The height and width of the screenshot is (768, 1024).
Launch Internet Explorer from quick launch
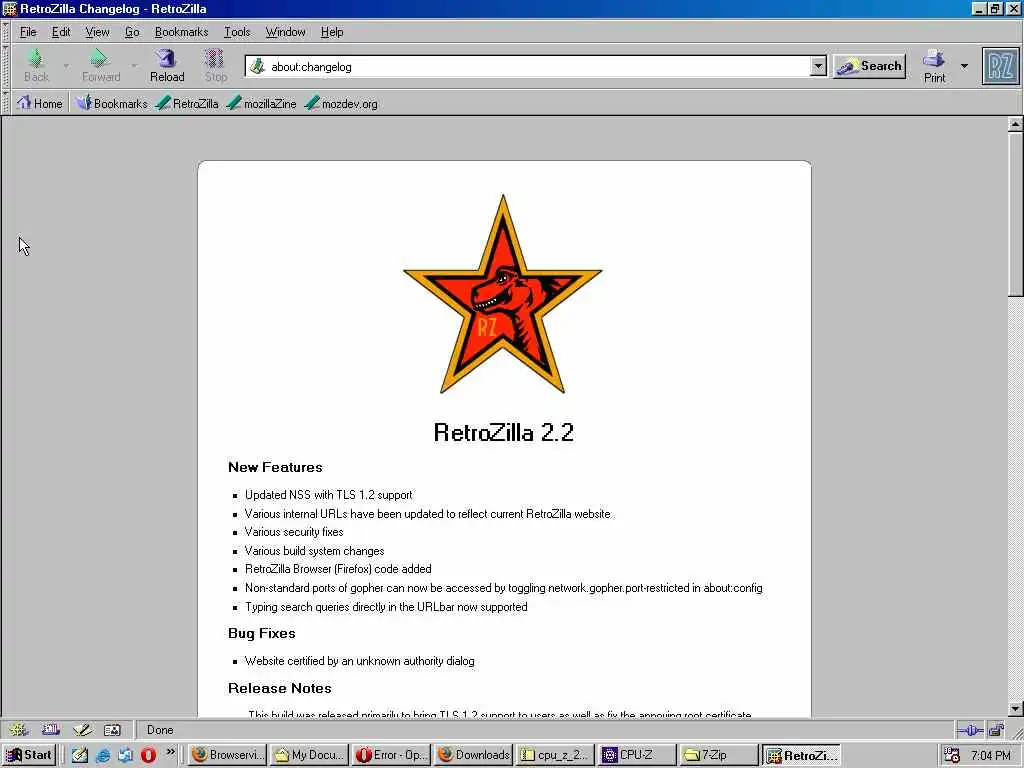pyautogui.click(x=103, y=755)
